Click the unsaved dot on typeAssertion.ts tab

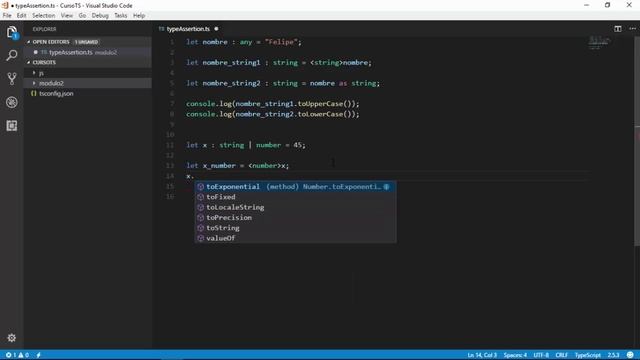point(216,29)
